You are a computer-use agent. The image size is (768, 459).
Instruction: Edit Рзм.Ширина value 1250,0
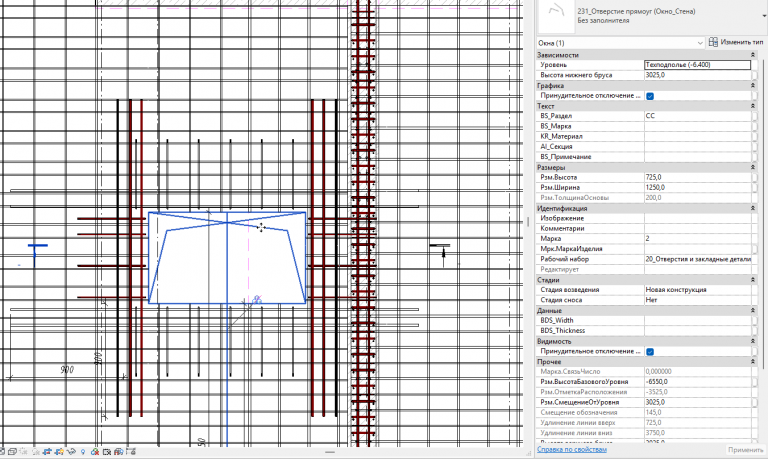pyautogui.click(x=697, y=188)
